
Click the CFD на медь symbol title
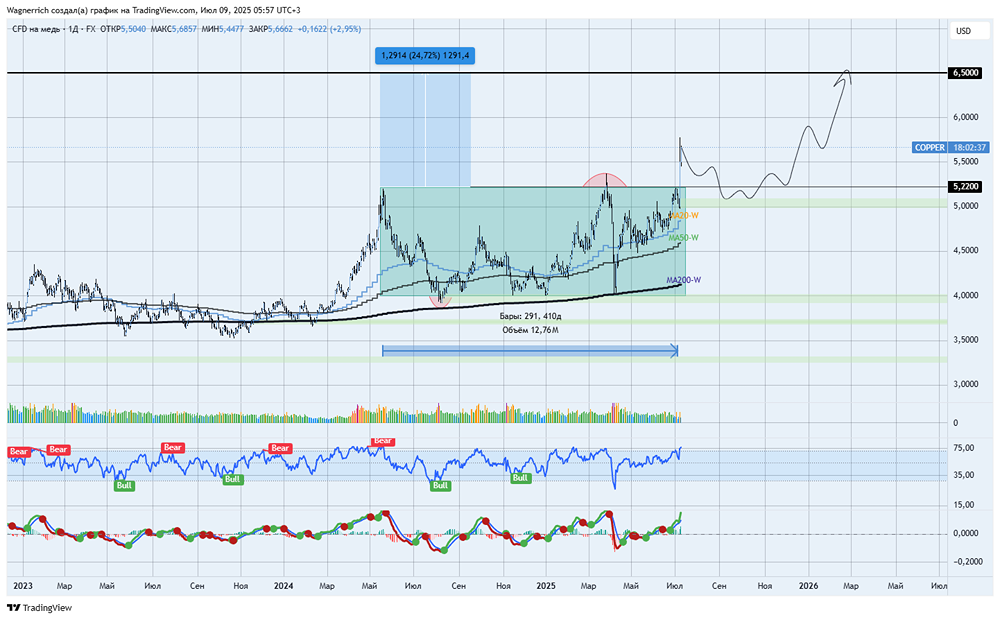pos(38,30)
